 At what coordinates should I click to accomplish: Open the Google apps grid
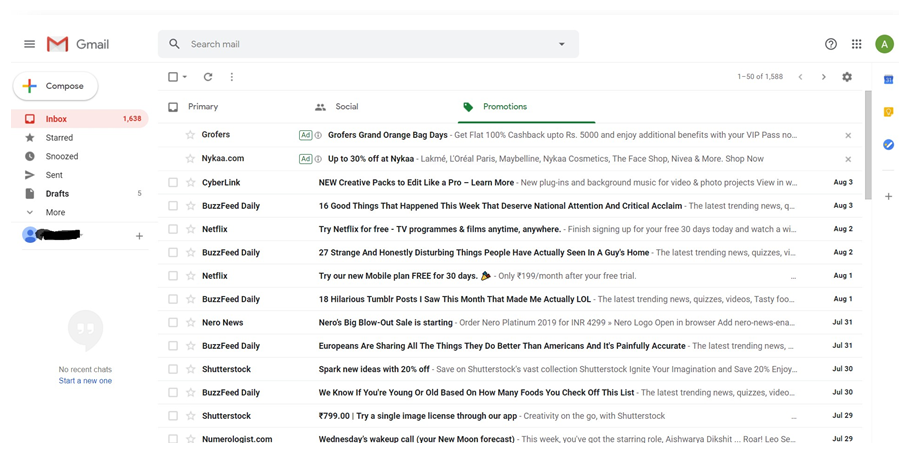click(x=857, y=44)
